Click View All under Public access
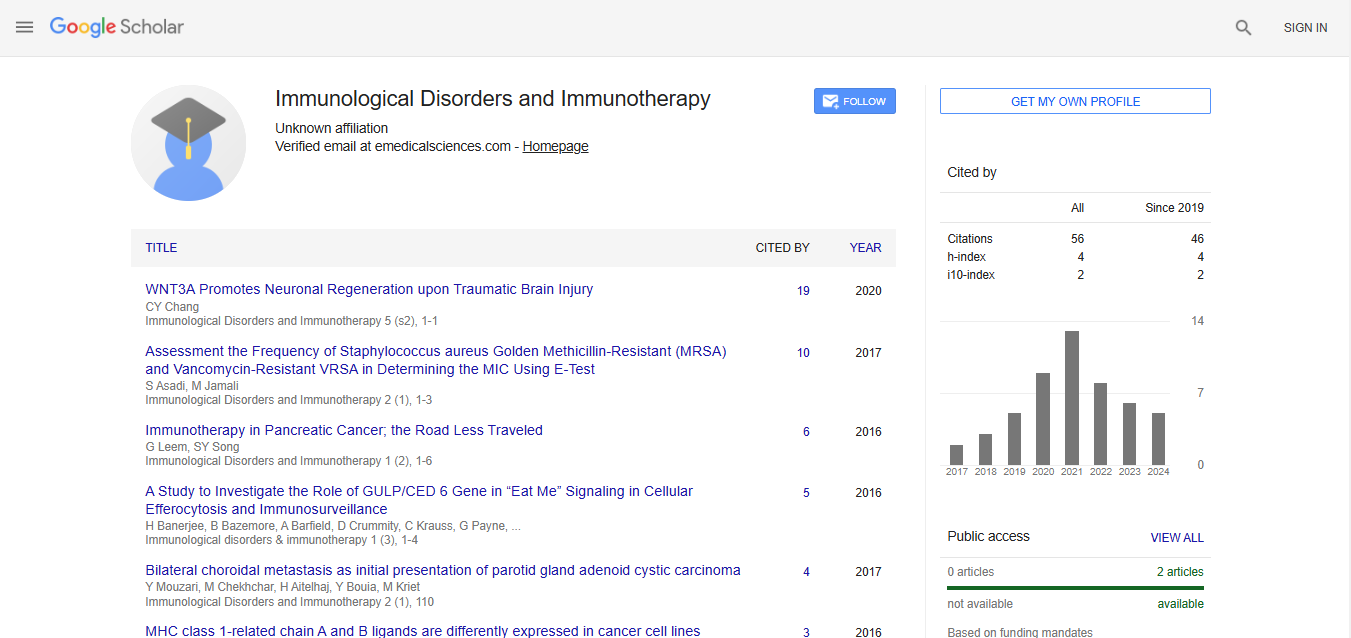This screenshot has height=638, width=1351. click(1176, 537)
